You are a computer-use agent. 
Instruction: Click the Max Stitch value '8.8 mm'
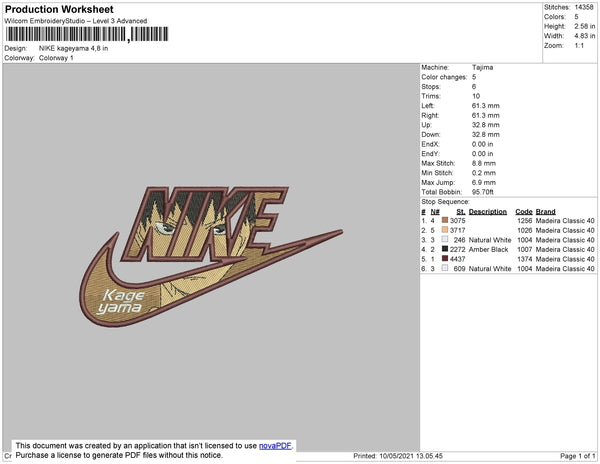pos(484,163)
